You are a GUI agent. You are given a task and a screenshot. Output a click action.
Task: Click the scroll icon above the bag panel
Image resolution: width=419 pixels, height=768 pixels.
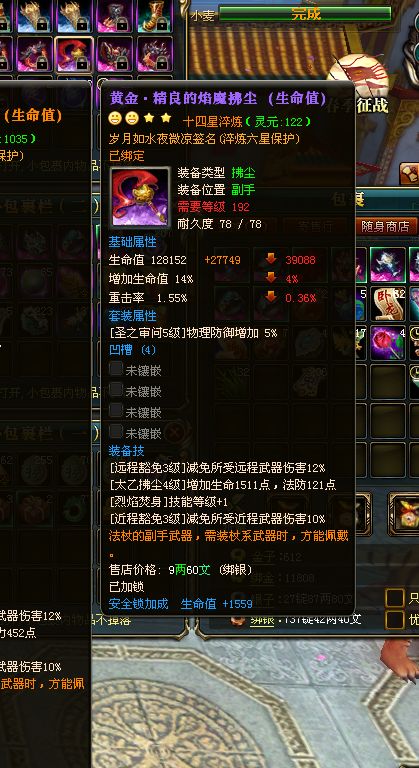pos(410,173)
